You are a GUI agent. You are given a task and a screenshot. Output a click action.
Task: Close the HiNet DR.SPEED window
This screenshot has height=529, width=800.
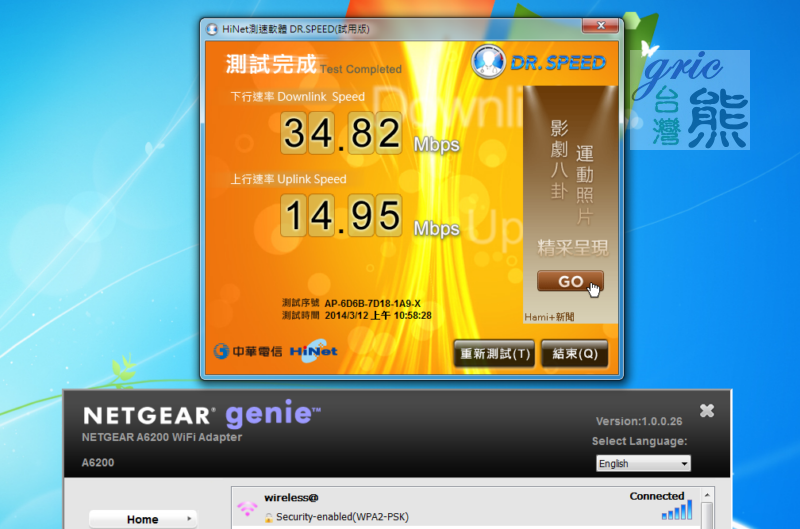pos(601,26)
